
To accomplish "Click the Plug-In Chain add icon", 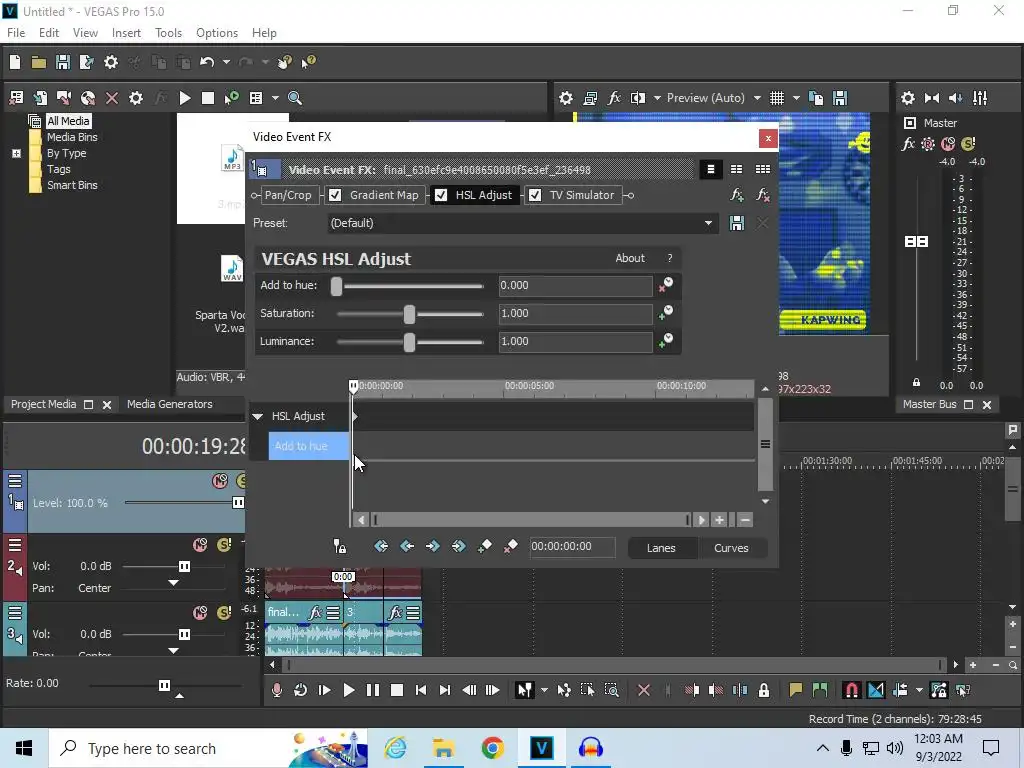I will pos(737,195).
